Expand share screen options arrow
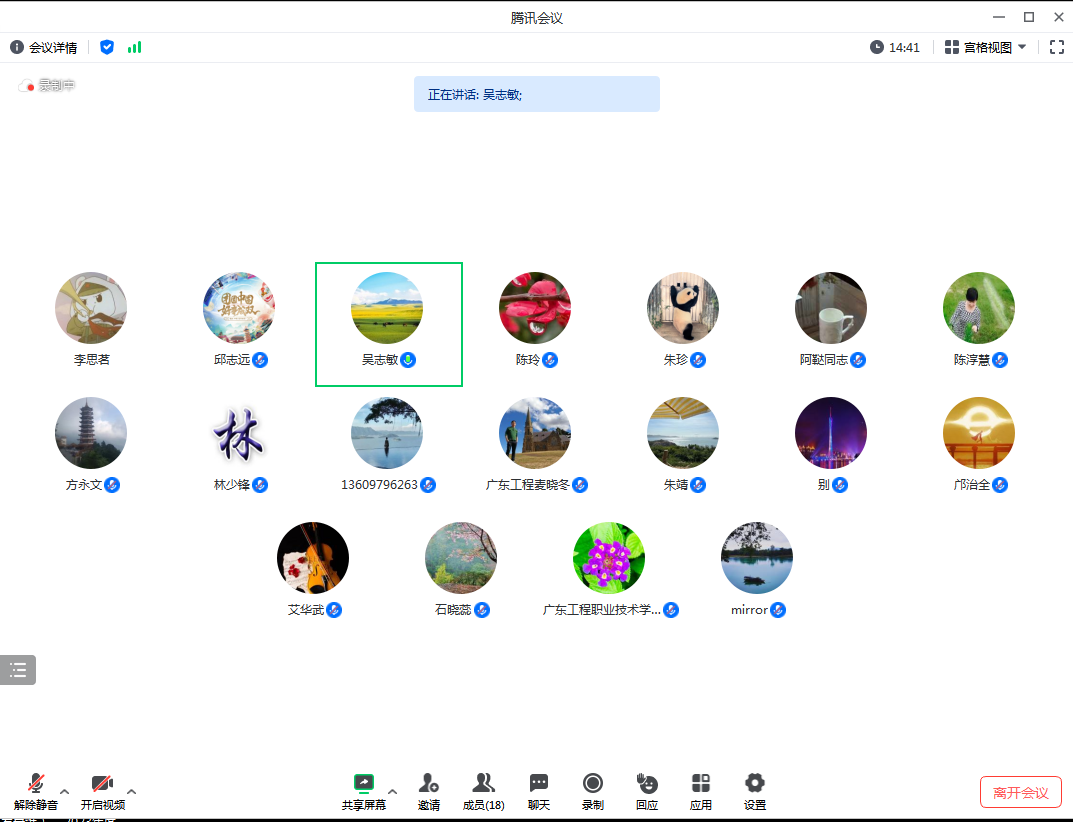This screenshot has height=822, width=1073. [x=393, y=791]
